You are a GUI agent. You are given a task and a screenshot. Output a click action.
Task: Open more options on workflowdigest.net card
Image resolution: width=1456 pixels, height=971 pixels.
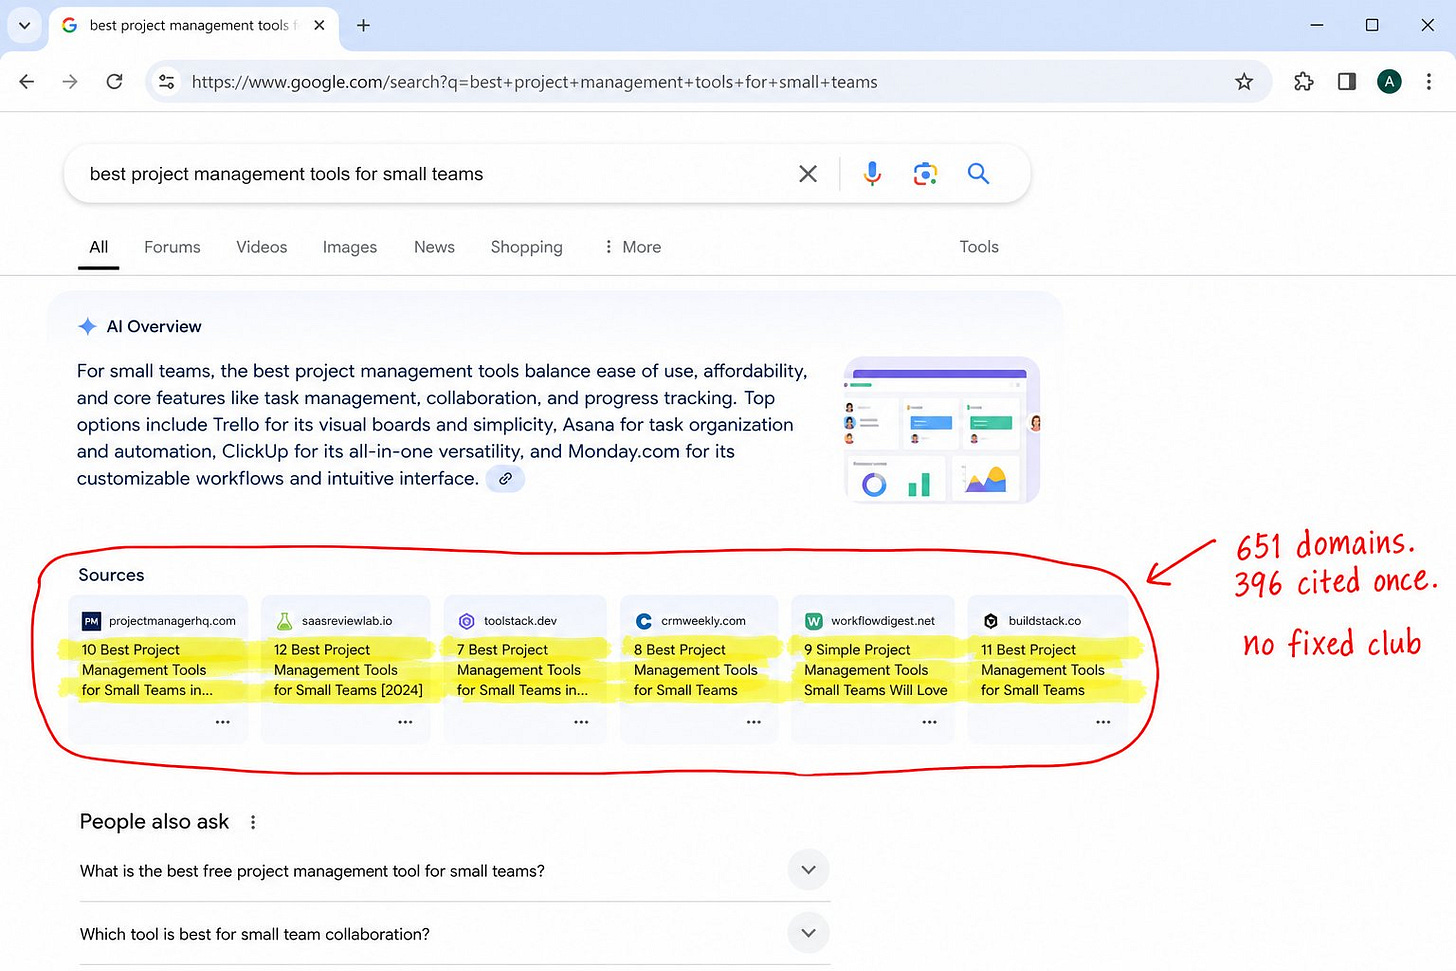click(930, 722)
